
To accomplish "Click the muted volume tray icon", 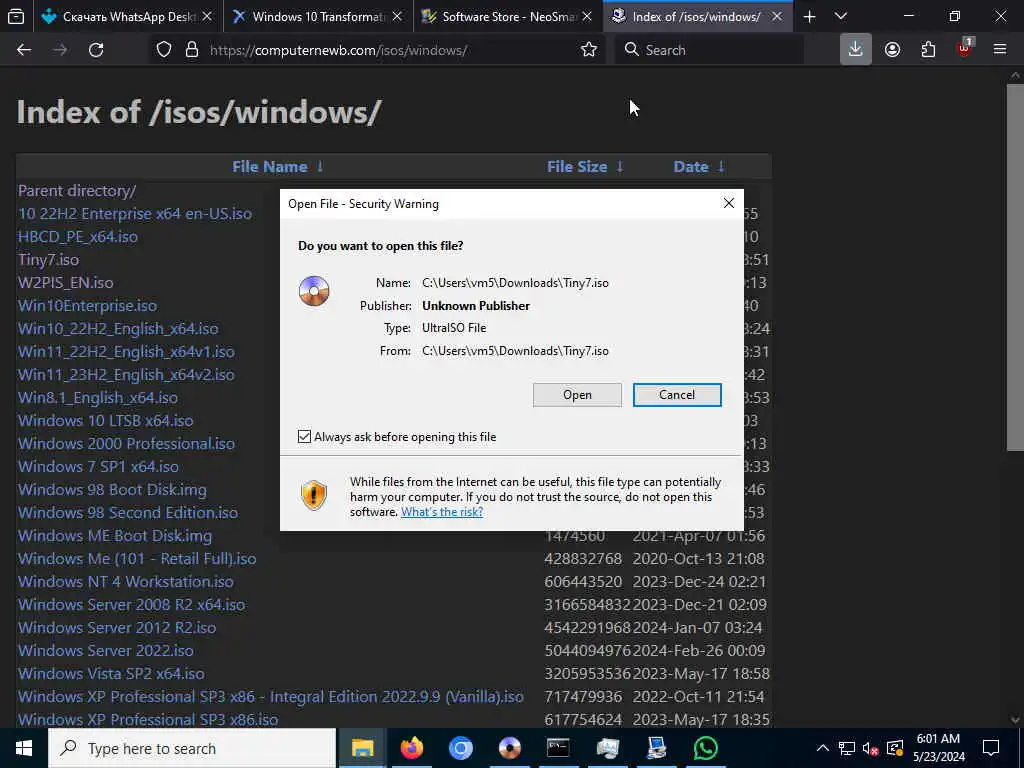I will tap(871, 748).
